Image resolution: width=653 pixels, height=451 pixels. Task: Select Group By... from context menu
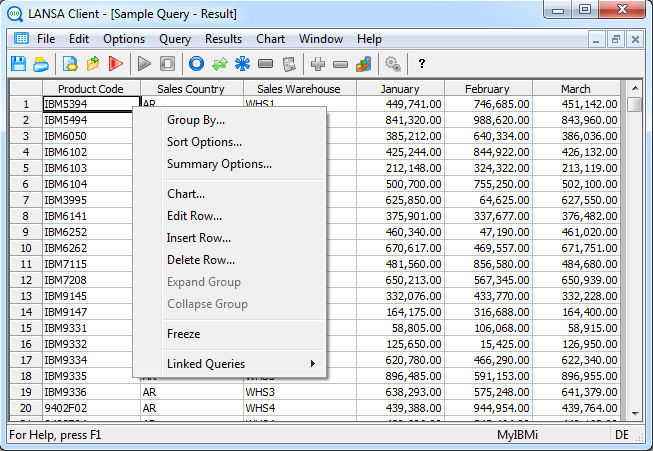click(x=196, y=120)
